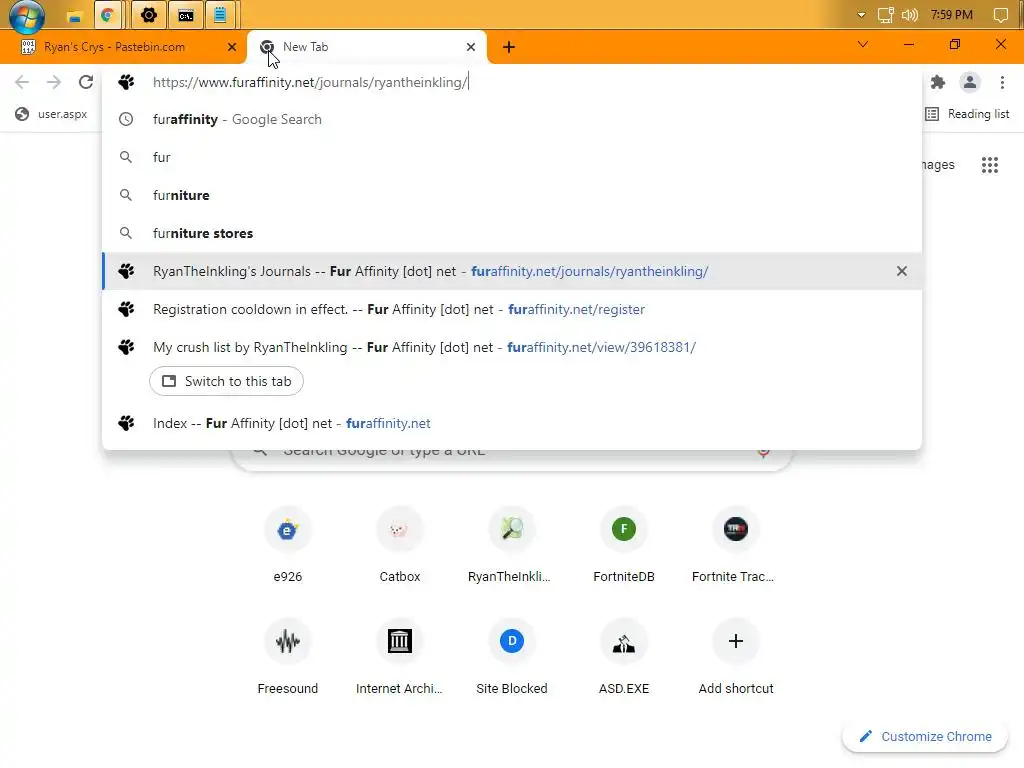Reload the page

tap(86, 82)
